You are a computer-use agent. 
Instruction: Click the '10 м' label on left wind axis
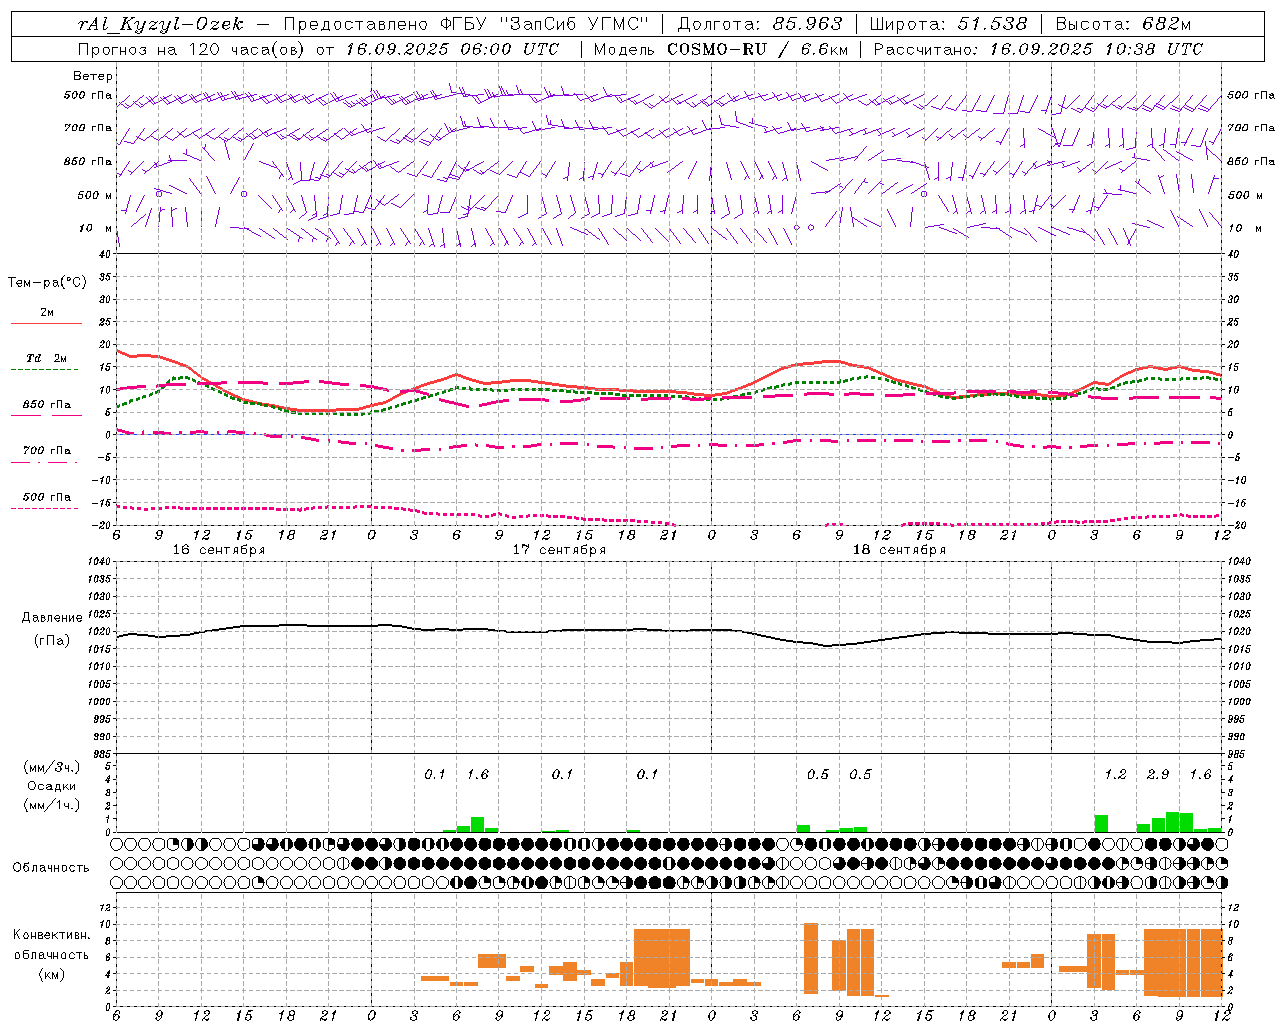(x=95, y=229)
